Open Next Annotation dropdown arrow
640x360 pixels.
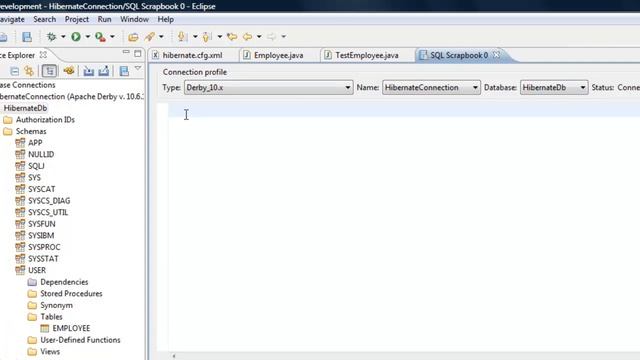point(195,37)
